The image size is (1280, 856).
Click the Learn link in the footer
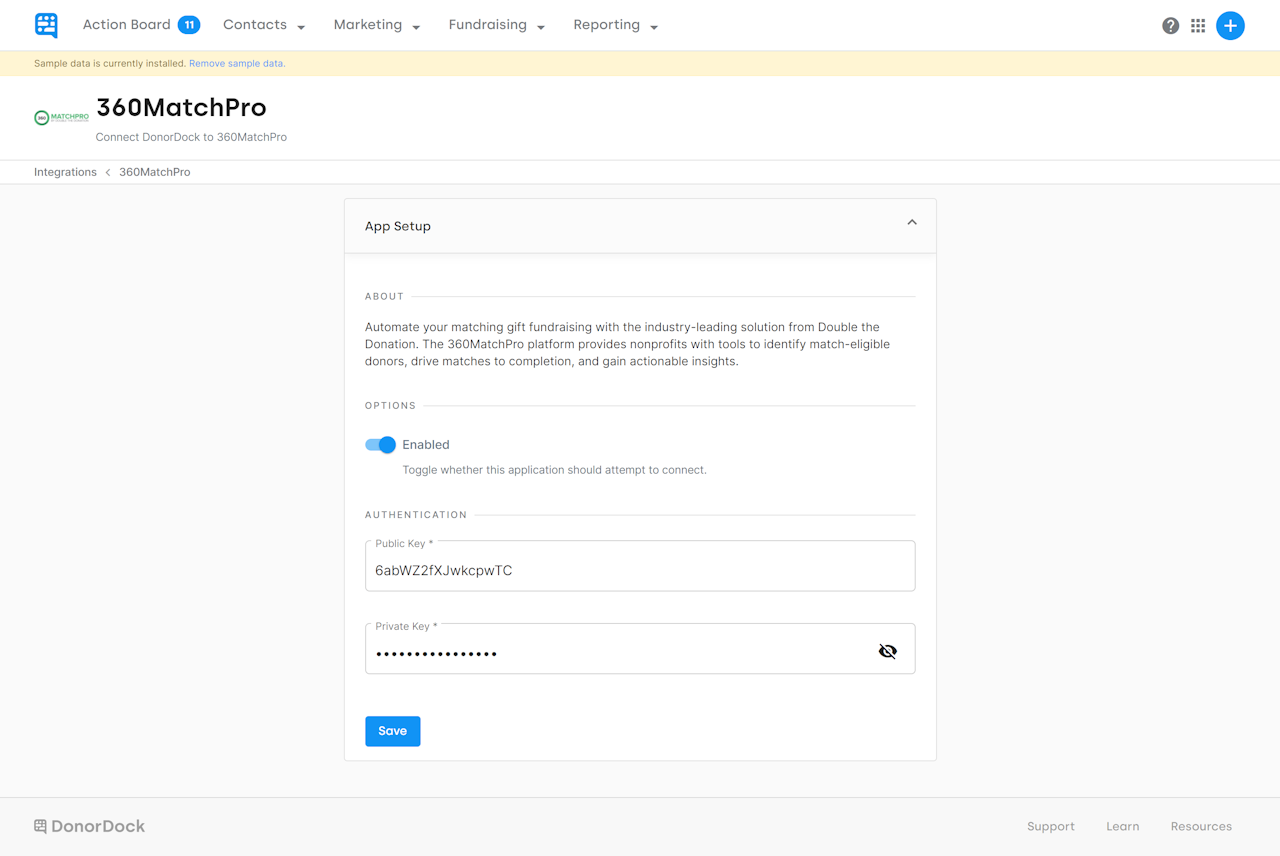coord(1122,826)
